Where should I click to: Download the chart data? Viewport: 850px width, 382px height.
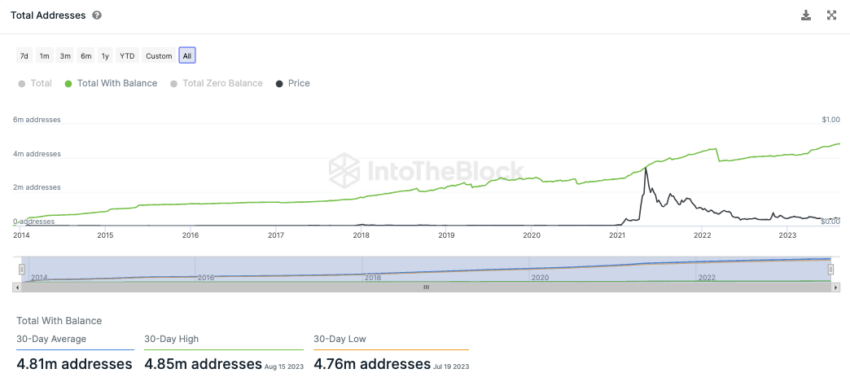[x=806, y=15]
